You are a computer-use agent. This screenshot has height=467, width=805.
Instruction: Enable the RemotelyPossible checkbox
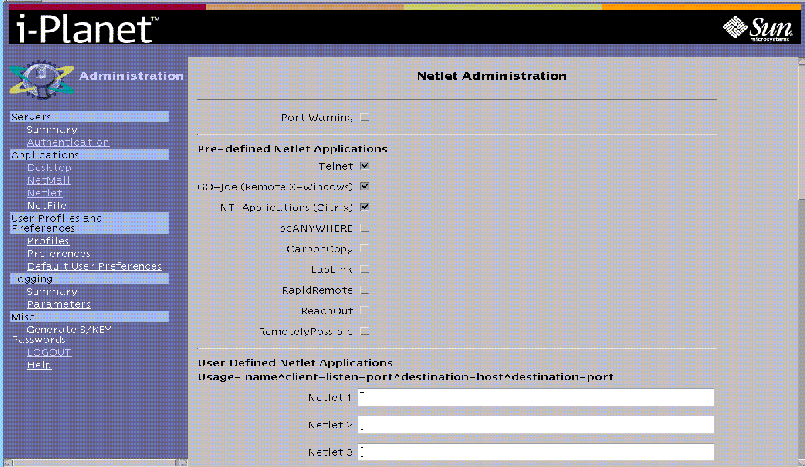point(365,332)
